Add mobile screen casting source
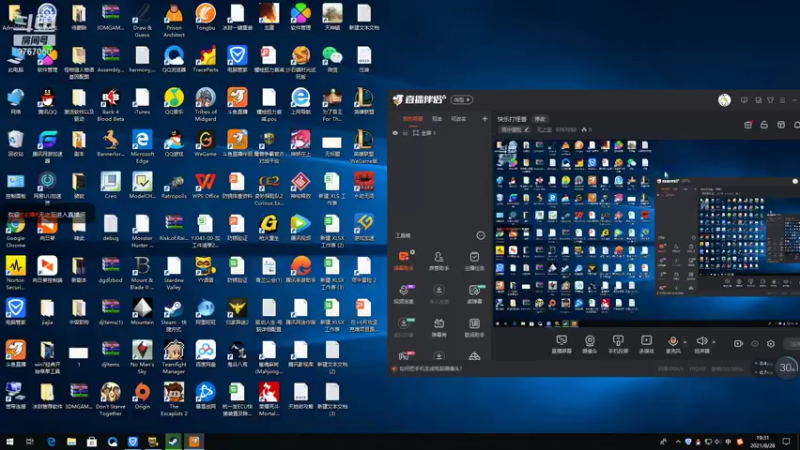The height and width of the screenshot is (450, 800). [x=618, y=344]
